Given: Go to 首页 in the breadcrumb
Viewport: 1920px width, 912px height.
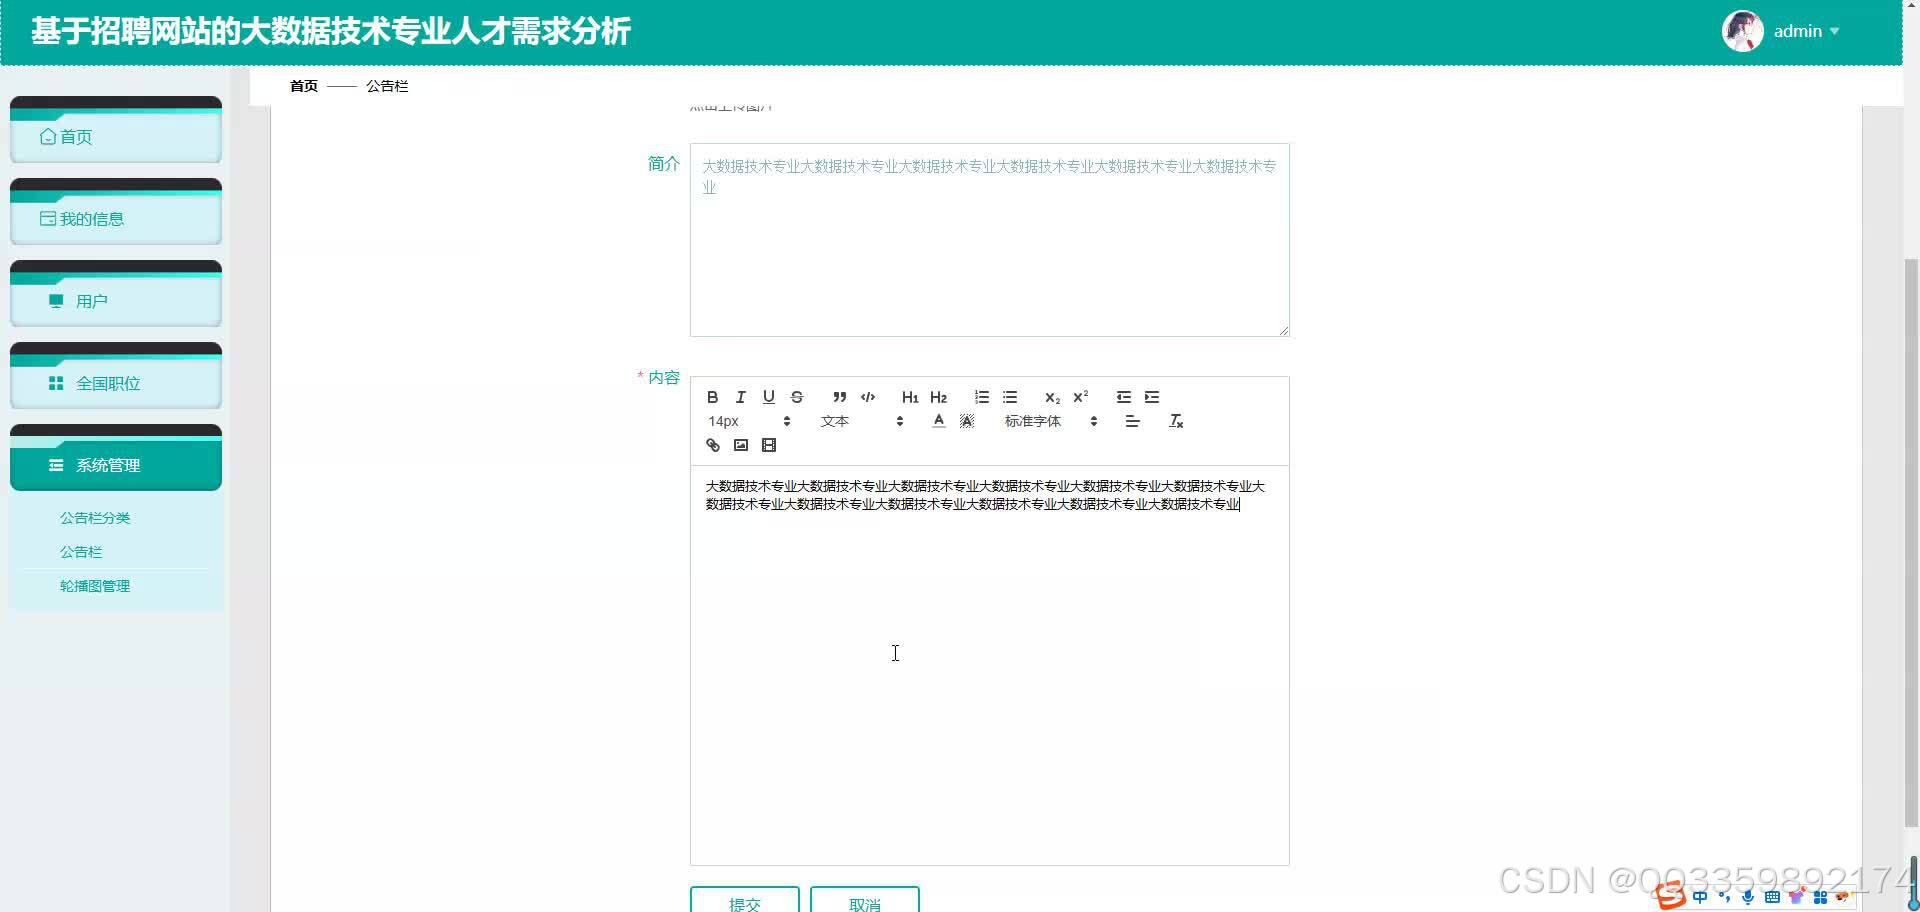Looking at the screenshot, I should click(x=303, y=86).
